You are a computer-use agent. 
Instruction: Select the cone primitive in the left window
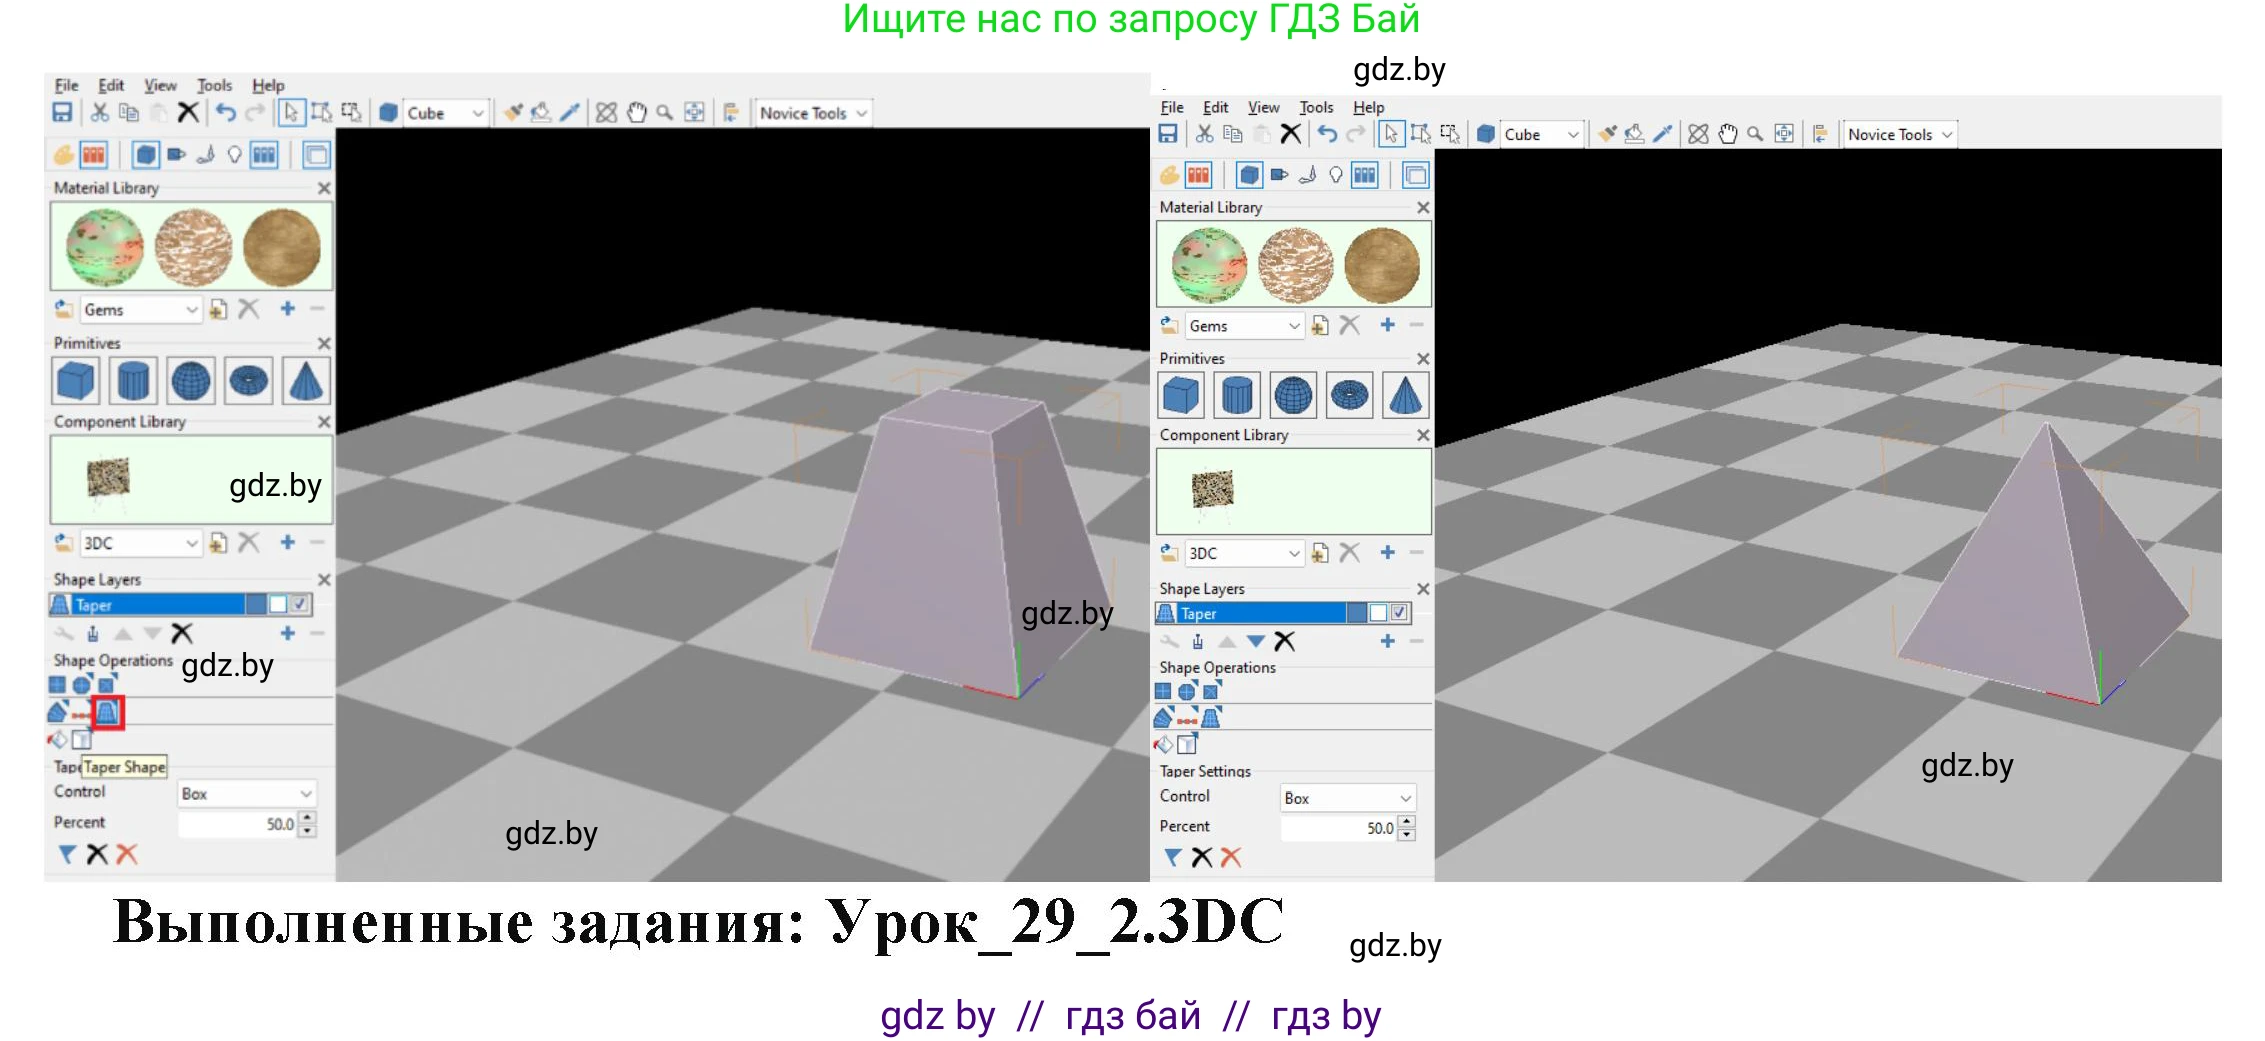click(305, 381)
